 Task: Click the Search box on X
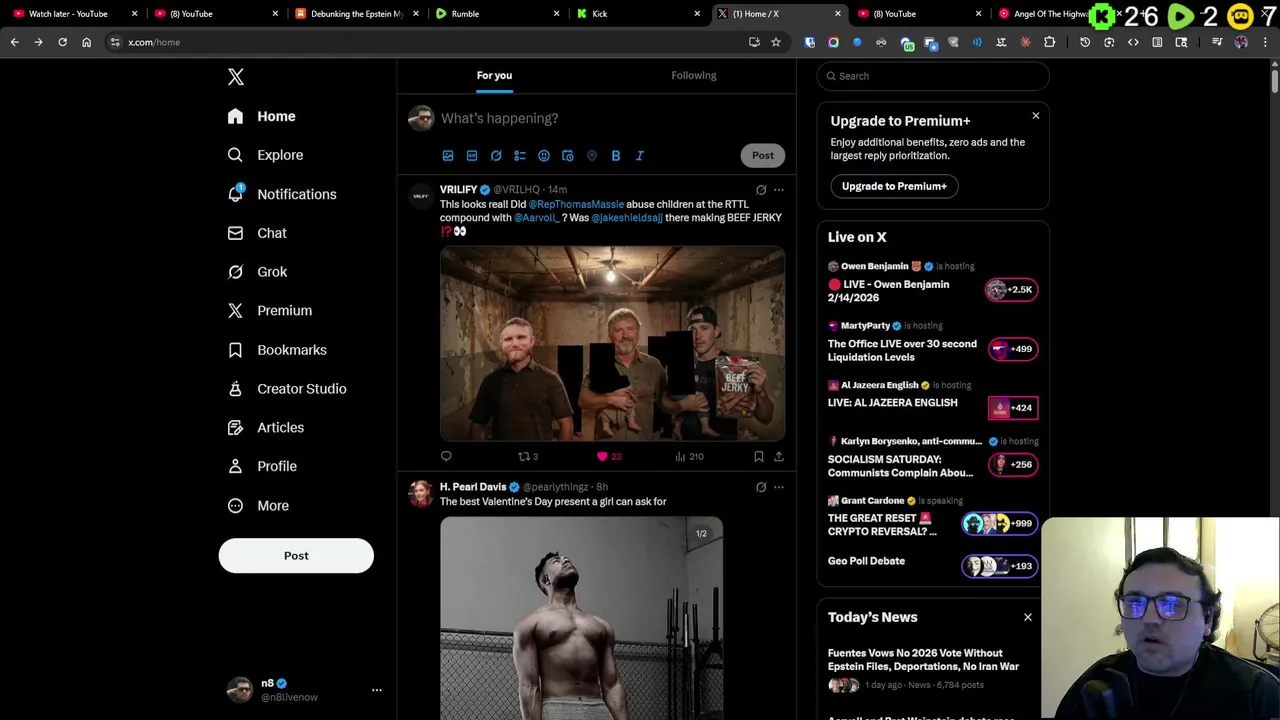coord(933,76)
